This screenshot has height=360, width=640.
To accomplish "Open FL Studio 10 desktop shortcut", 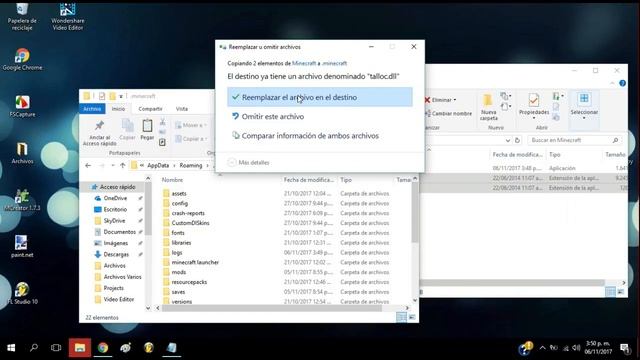I will point(22,293).
